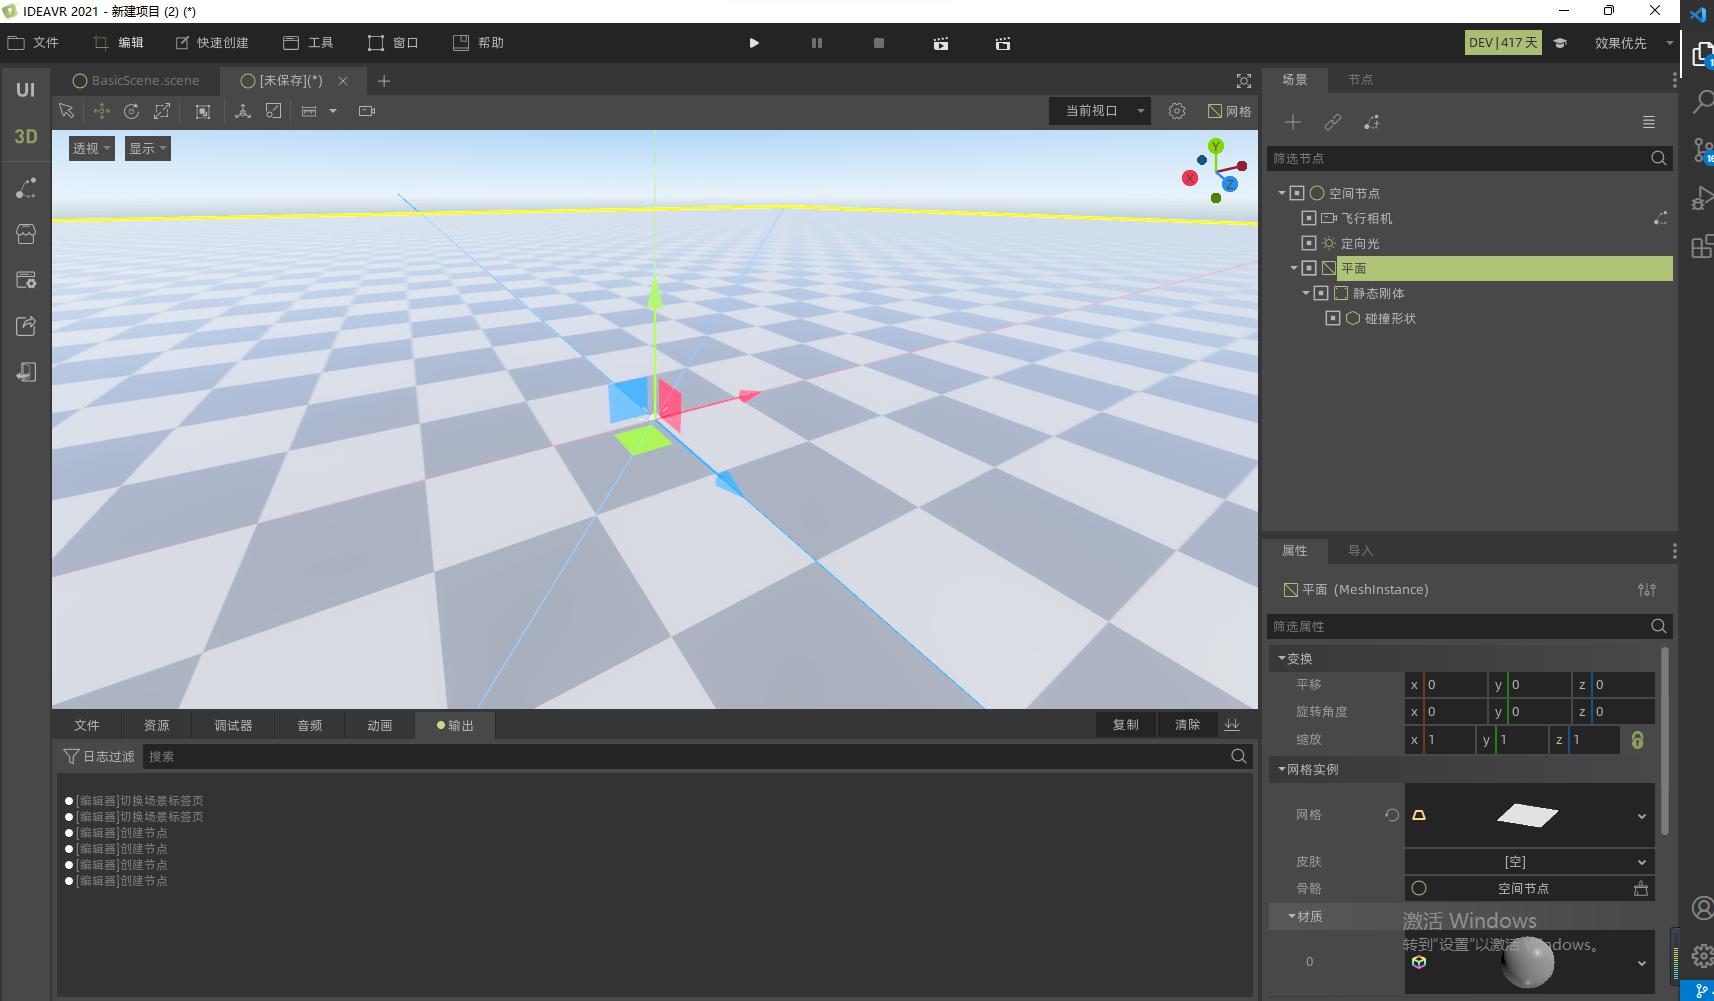Click the snap-to-object square icon
Viewport: 1714px width, 1001px height.
click(x=273, y=111)
